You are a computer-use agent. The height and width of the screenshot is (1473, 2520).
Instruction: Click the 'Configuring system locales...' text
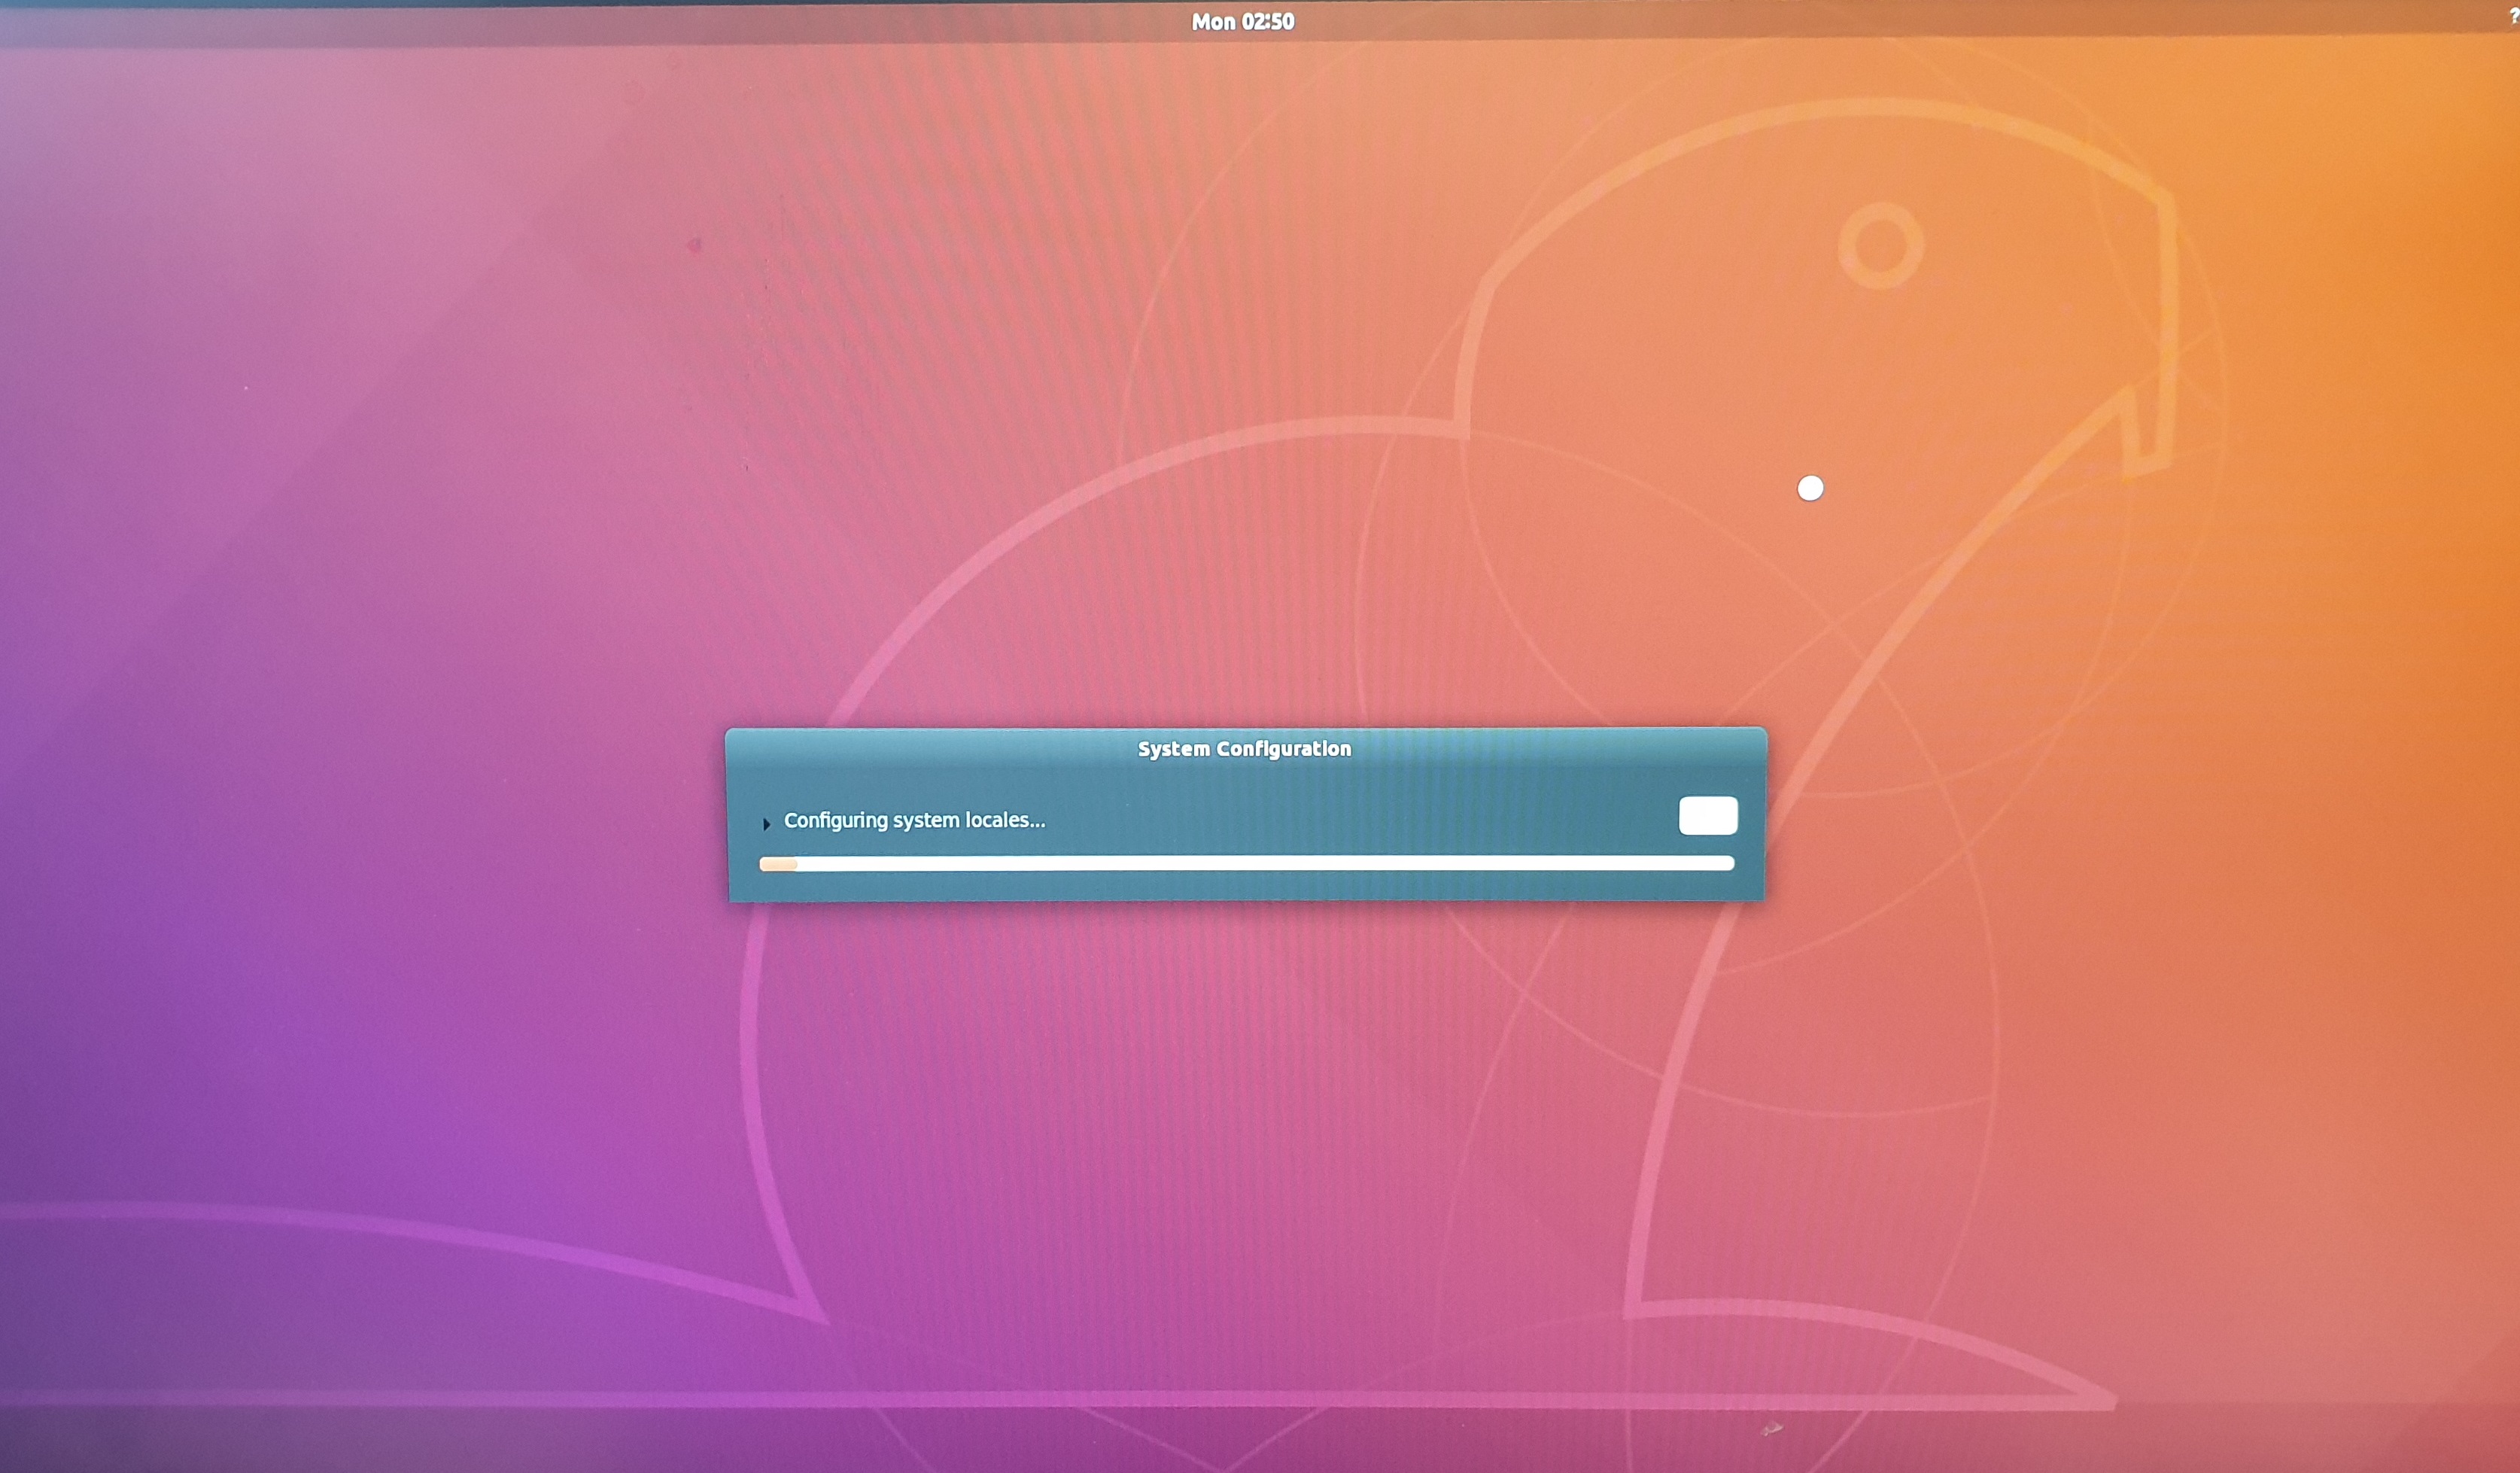914,820
